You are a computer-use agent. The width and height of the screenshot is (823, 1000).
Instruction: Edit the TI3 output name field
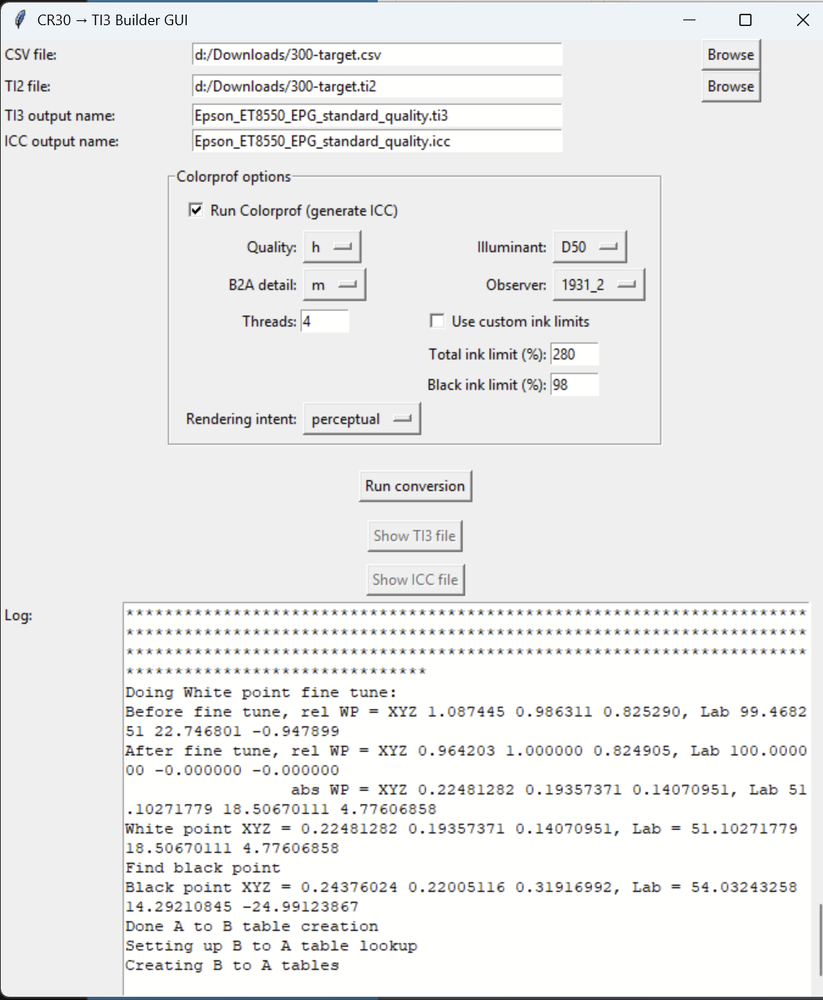tap(376, 115)
